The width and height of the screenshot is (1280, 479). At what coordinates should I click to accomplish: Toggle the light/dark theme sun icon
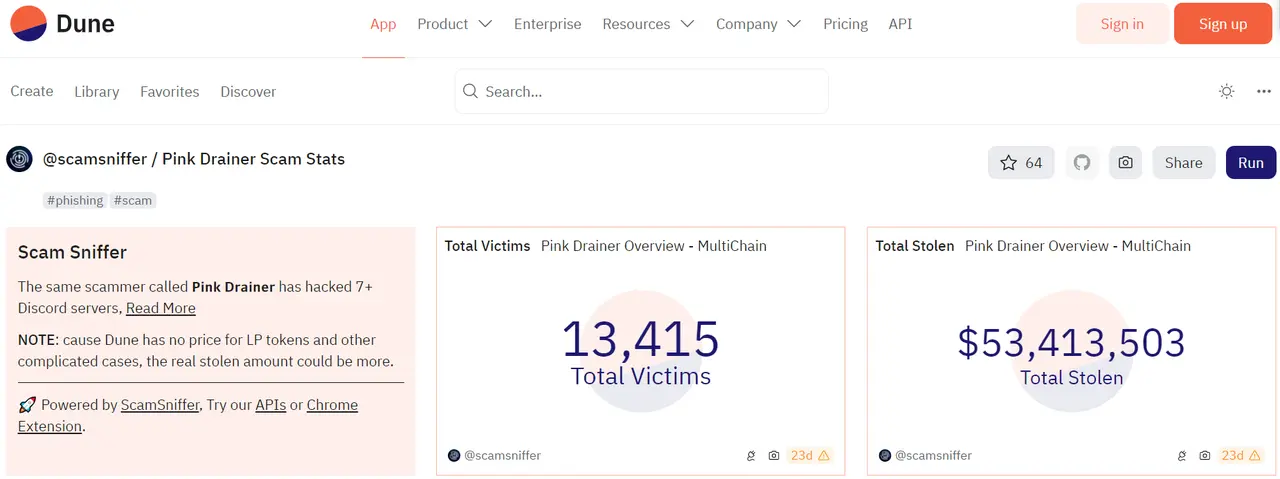click(x=1227, y=91)
